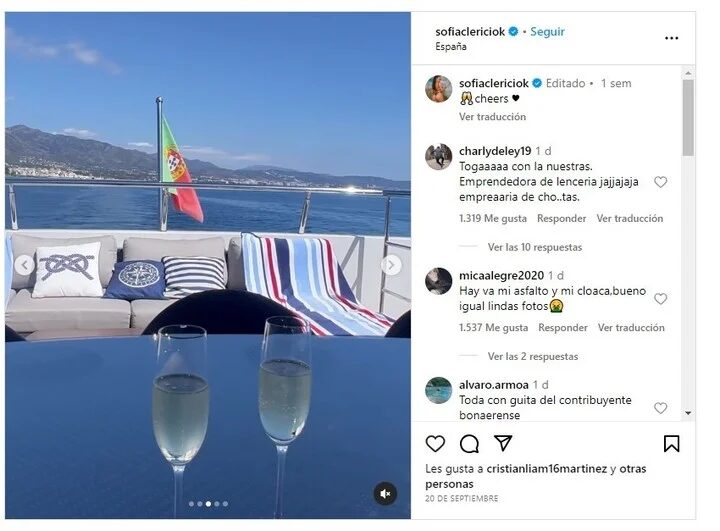Open comments with the speech bubble icon
The height and width of the screenshot is (531, 720).
pos(469,443)
